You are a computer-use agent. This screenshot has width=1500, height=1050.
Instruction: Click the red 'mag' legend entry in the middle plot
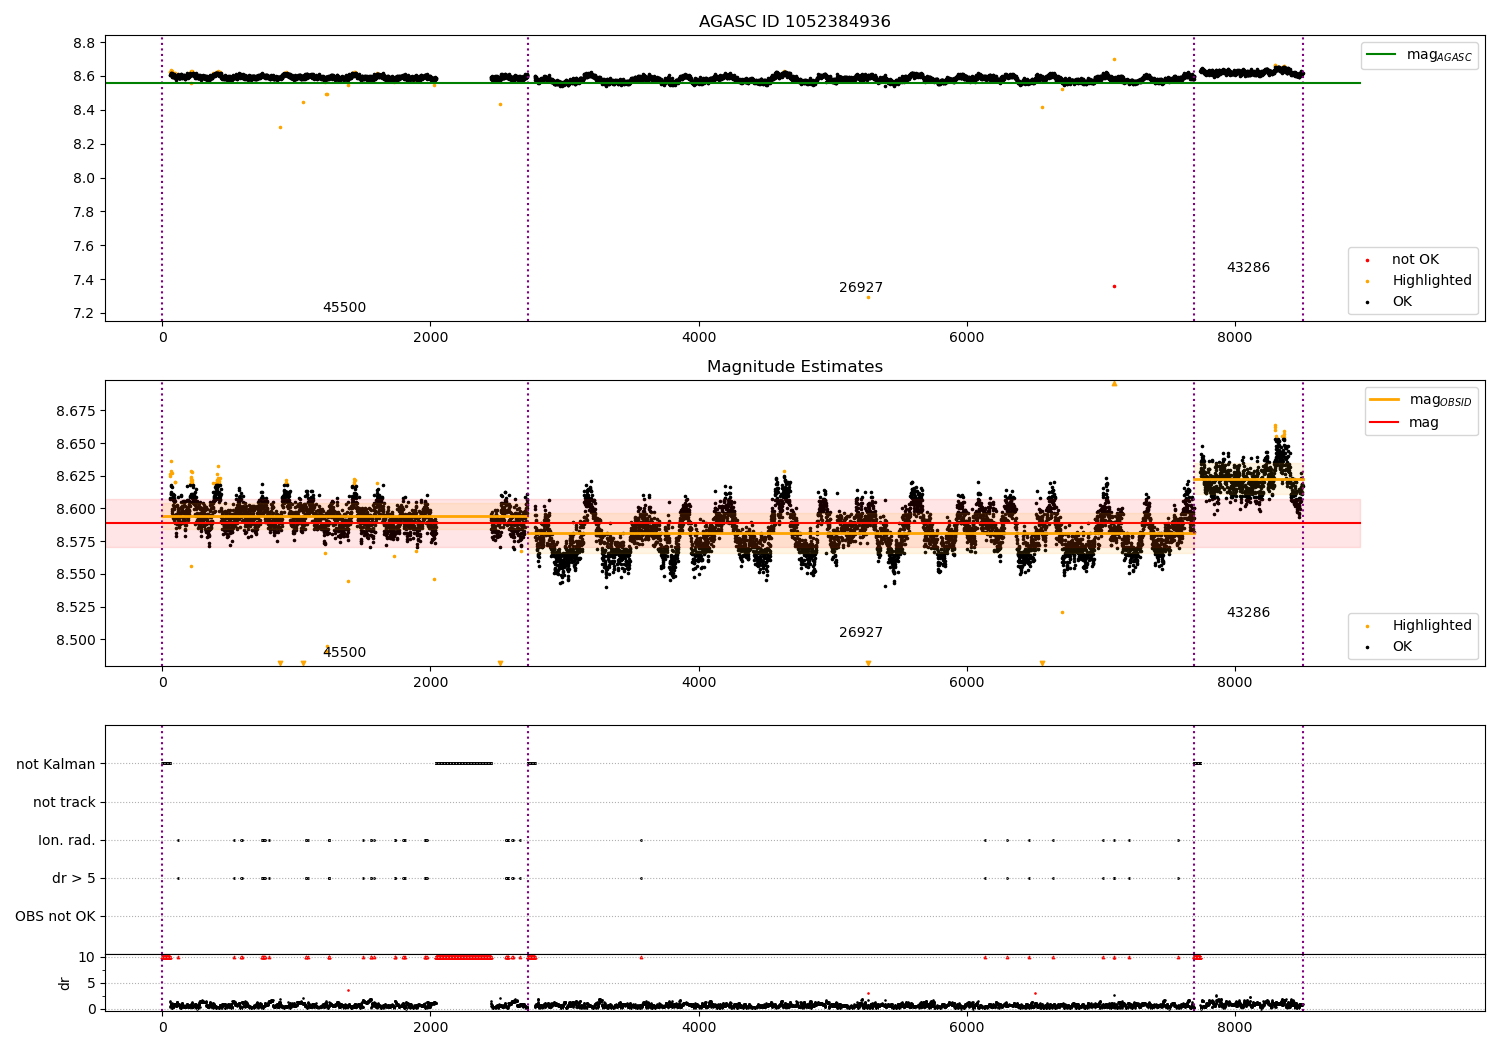point(1404,423)
